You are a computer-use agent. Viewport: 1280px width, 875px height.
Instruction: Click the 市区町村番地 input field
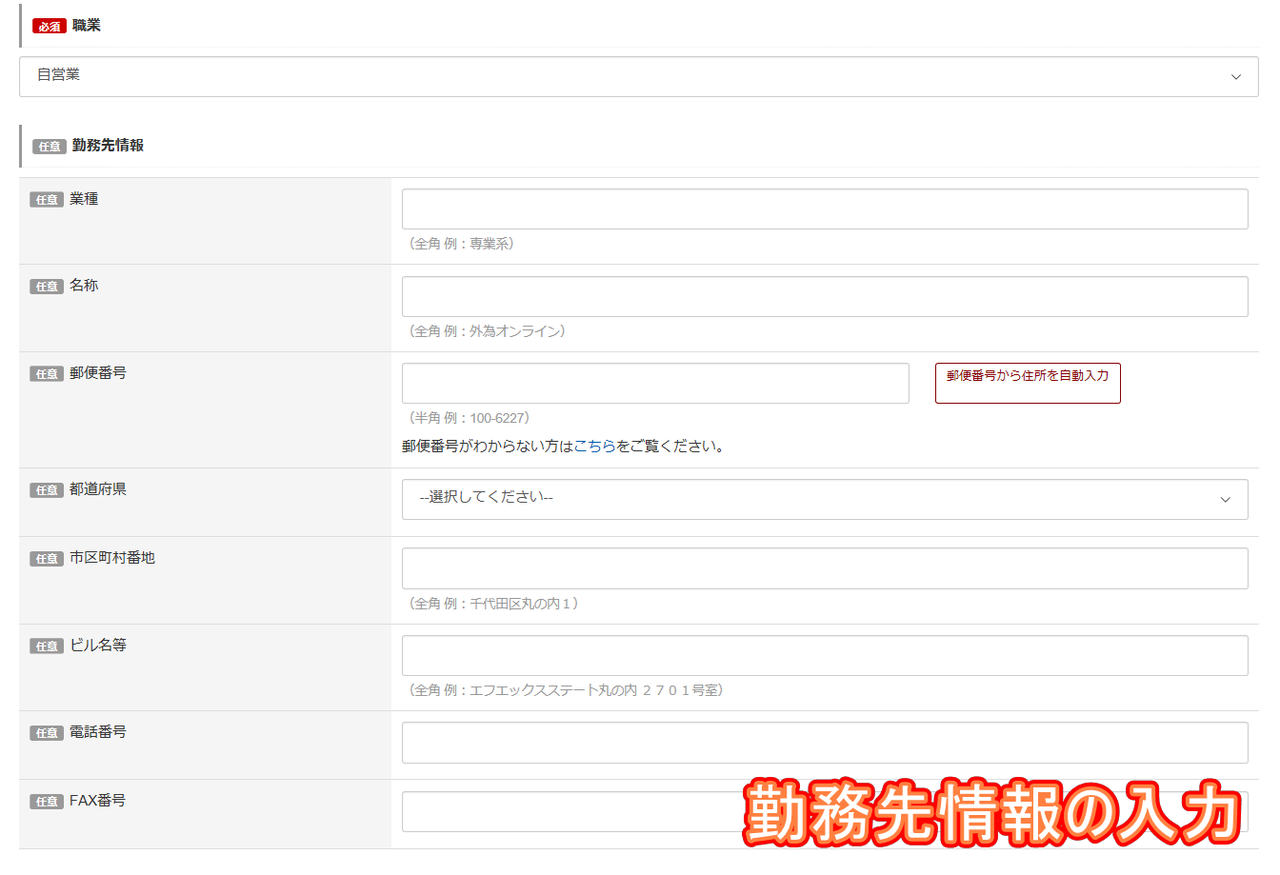(x=825, y=568)
